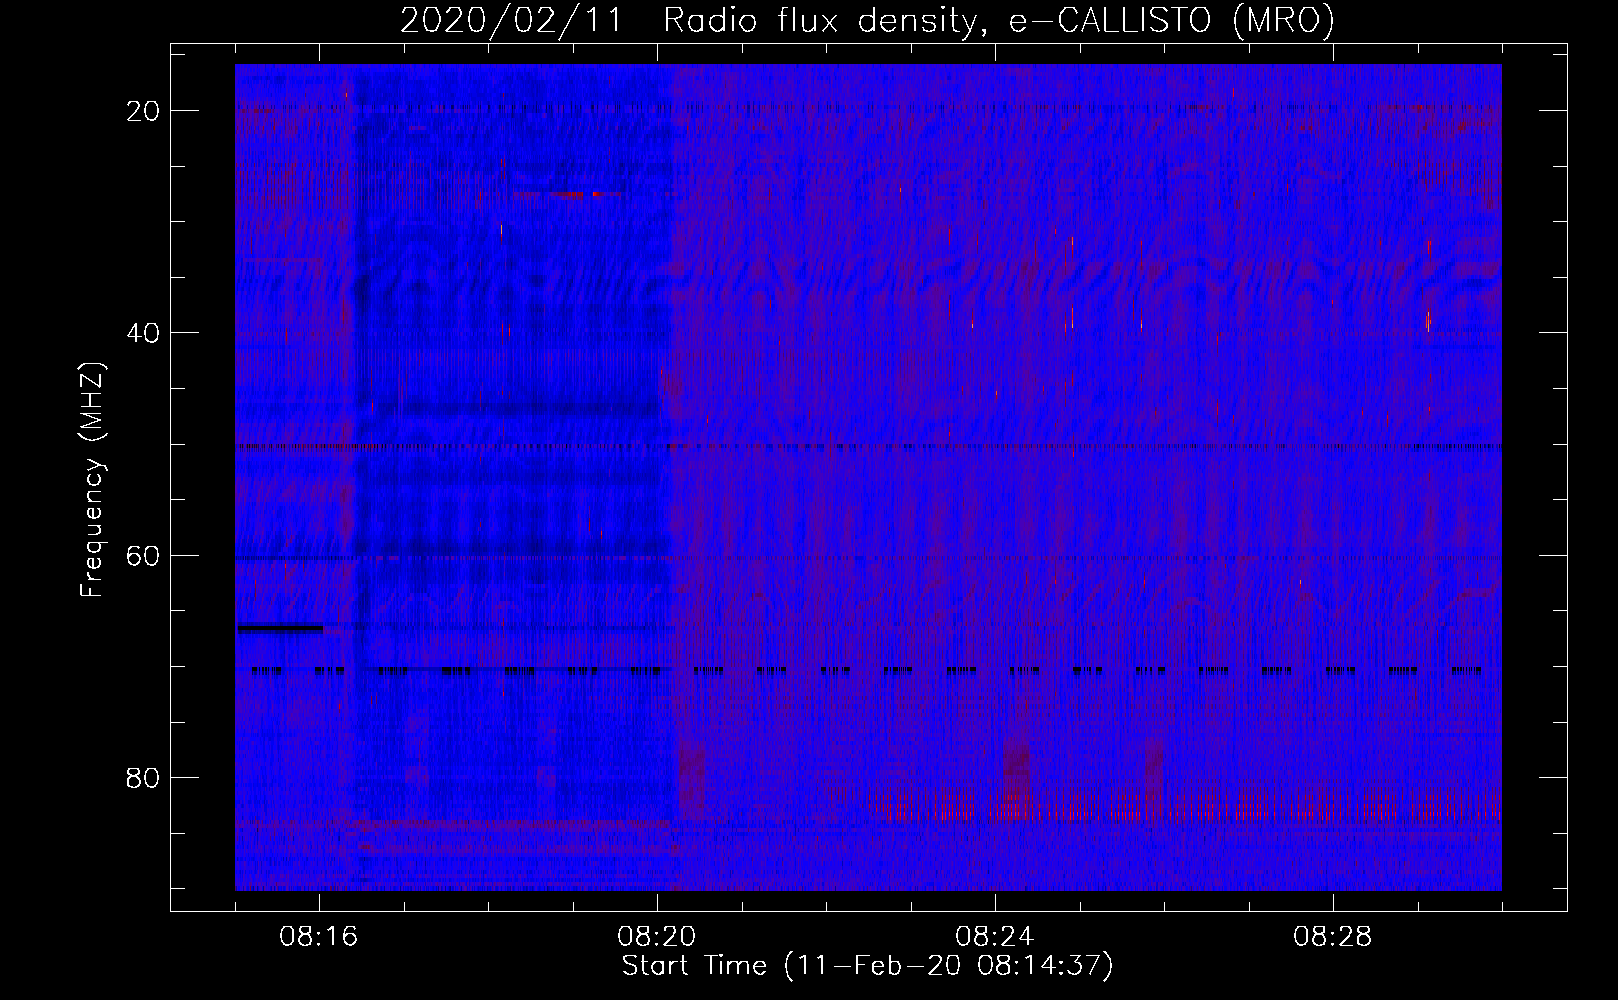
Task: Click the black horizontal bar near 67 MHz
Action: (x=280, y=628)
